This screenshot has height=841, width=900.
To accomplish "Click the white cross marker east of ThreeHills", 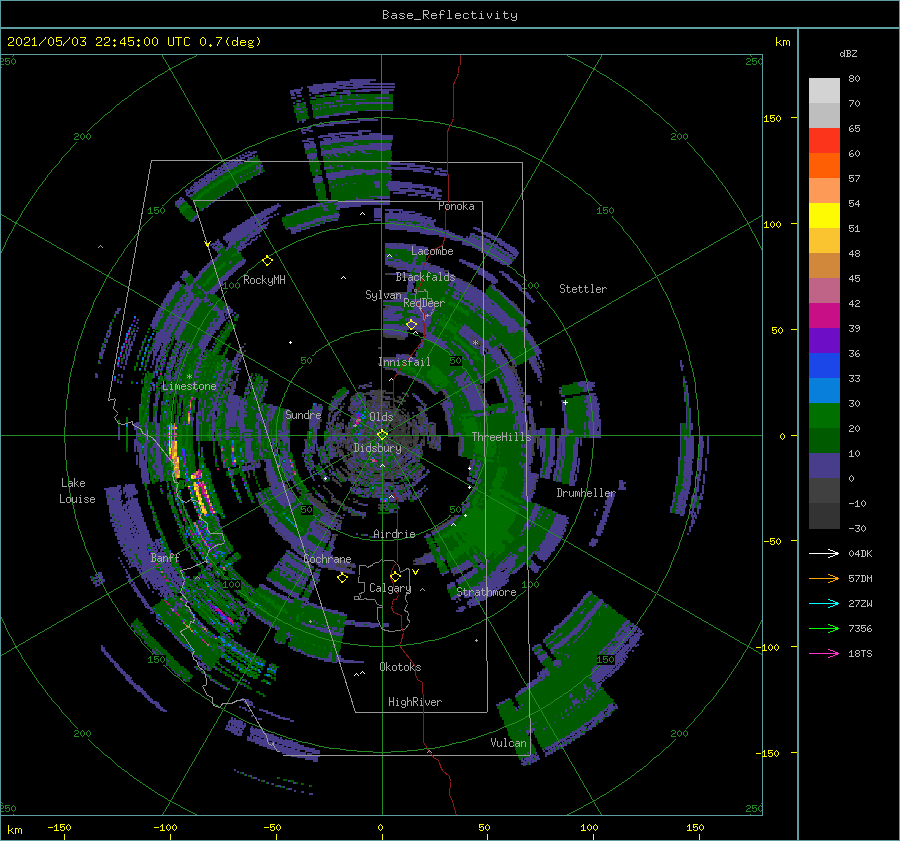I will point(565,402).
